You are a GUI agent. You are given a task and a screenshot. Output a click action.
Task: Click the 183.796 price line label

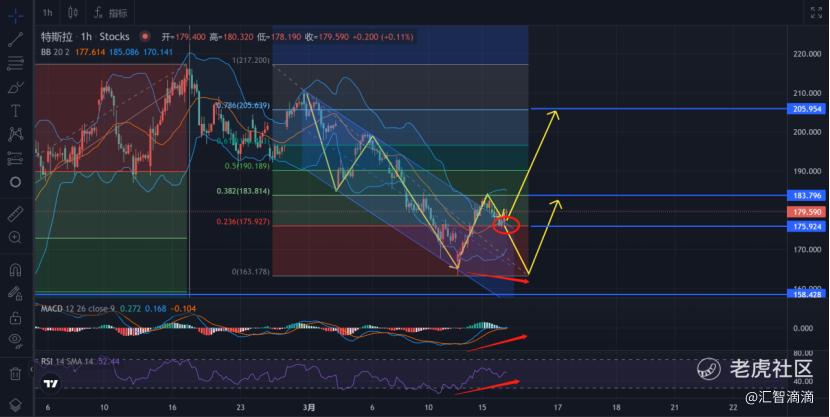point(807,195)
